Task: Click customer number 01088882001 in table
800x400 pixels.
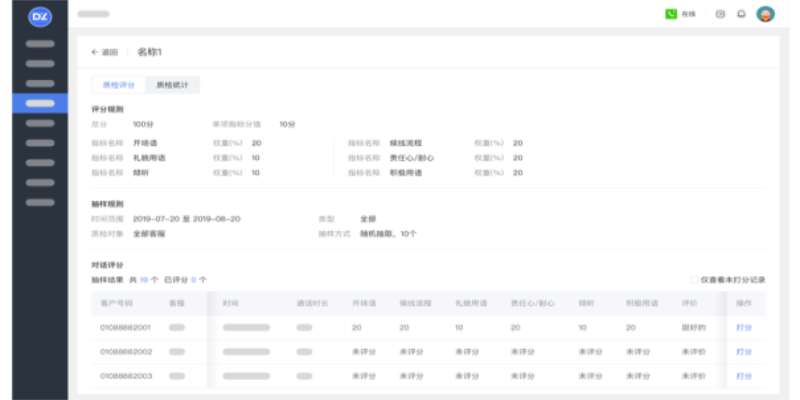Action: pyautogui.click(x=125, y=327)
